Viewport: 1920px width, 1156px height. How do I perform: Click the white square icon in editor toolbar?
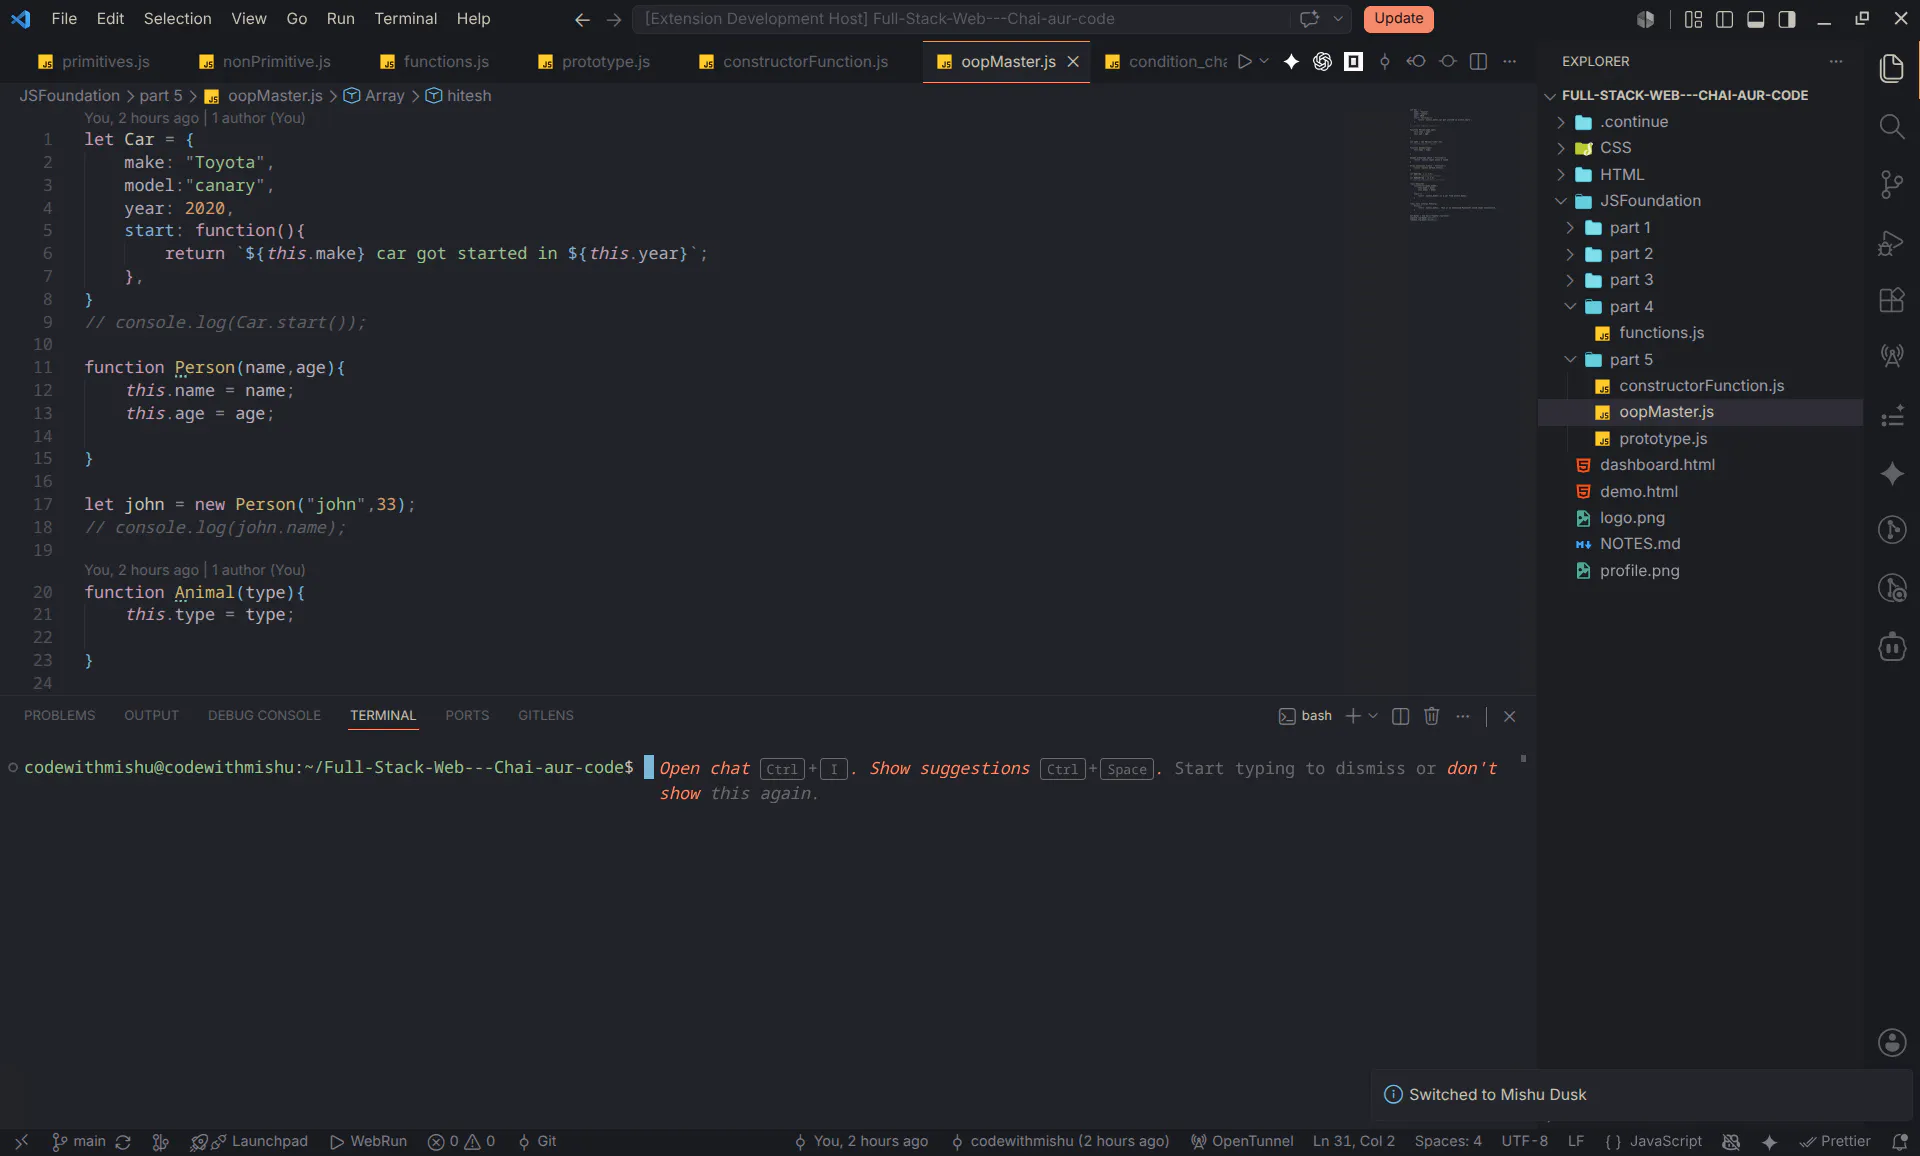1353,61
